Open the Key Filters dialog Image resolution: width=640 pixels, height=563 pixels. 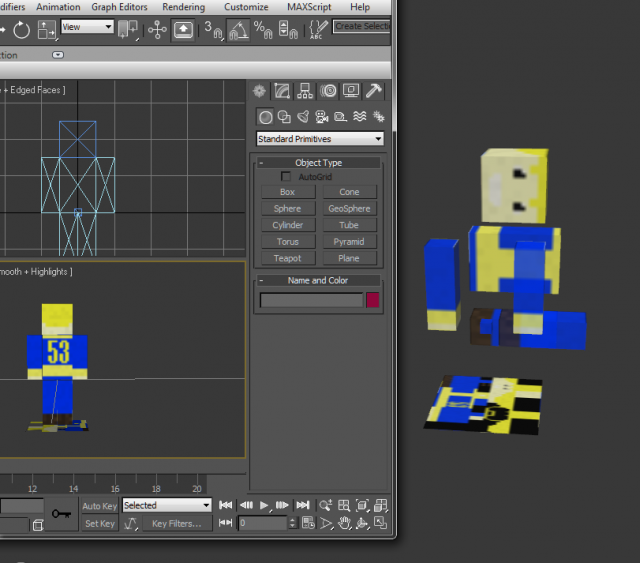176,523
